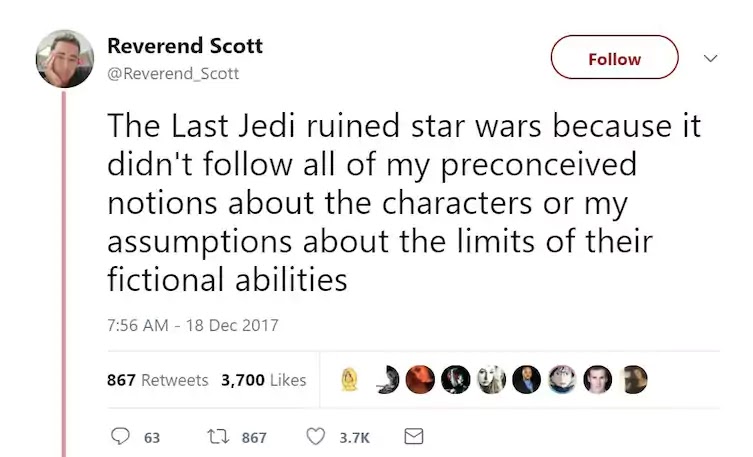The width and height of the screenshot is (753, 457).
Task: Click the yellow egg-shaped liker avatar
Action: (350, 380)
